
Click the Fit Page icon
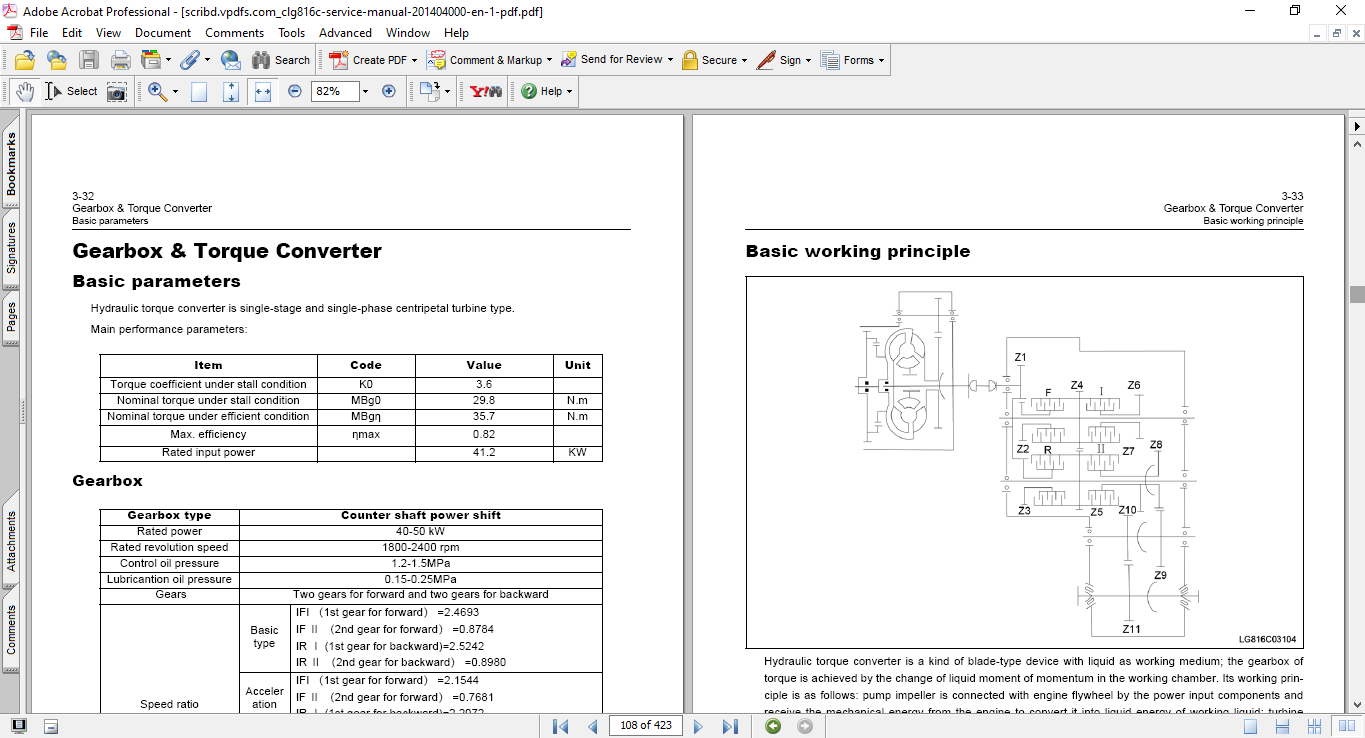231,91
